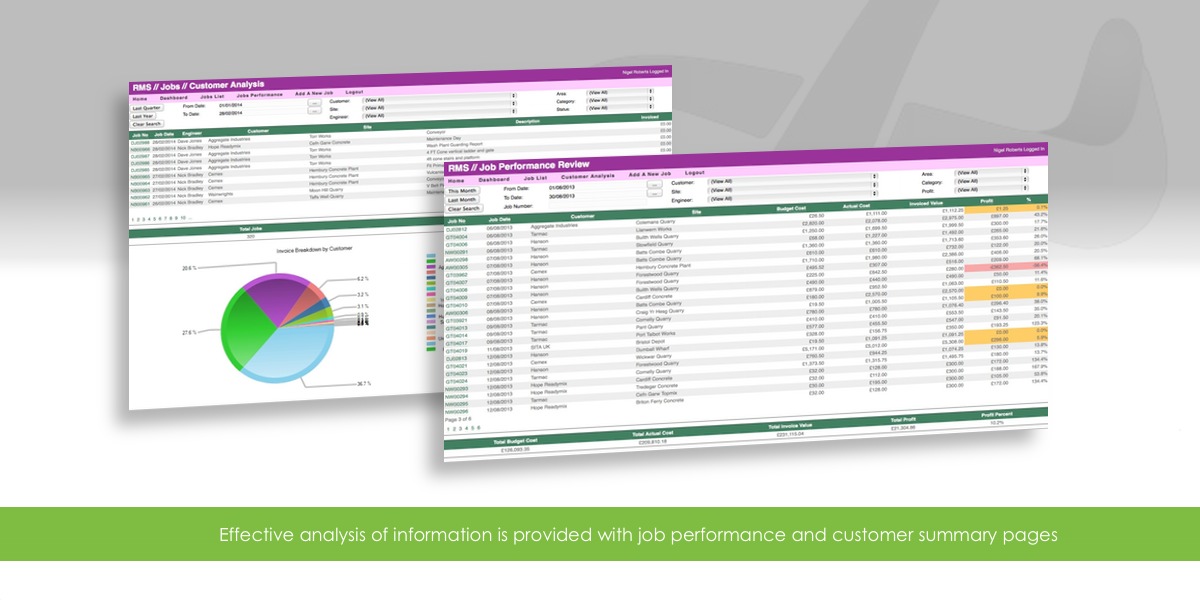The image size is (1200, 600).
Task: Open Dashboard menu in Job Performance Review
Action: (494, 179)
